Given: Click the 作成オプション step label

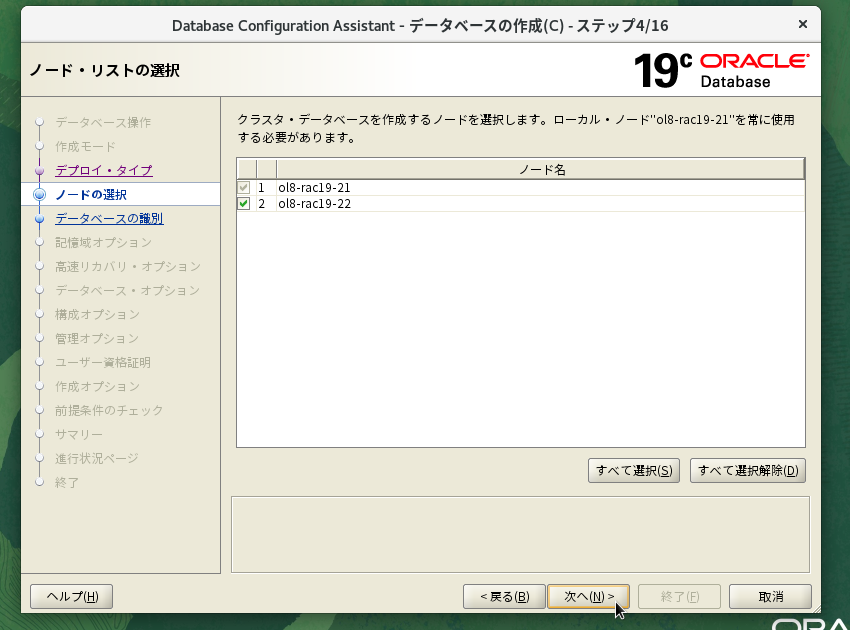Looking at the screenshot, I should coord(97,387).
